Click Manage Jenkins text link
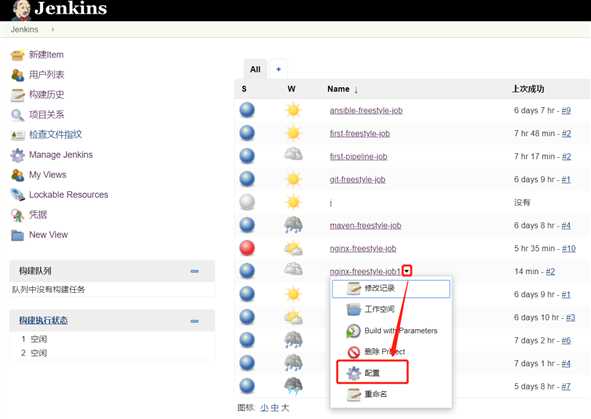 (61, 155)
